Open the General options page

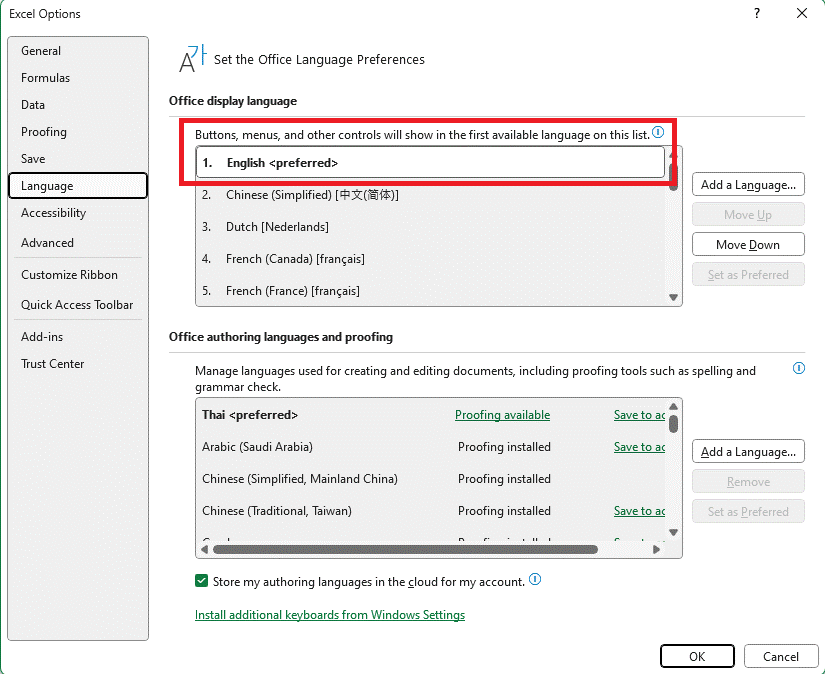(x=41, y=50)
